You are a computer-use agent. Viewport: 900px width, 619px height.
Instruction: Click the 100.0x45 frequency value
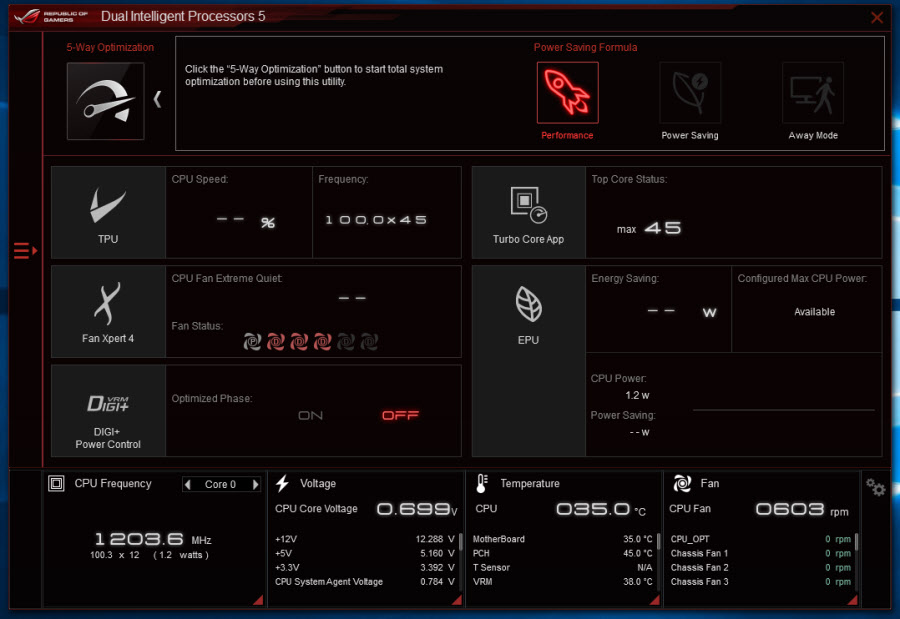point(376,220)
